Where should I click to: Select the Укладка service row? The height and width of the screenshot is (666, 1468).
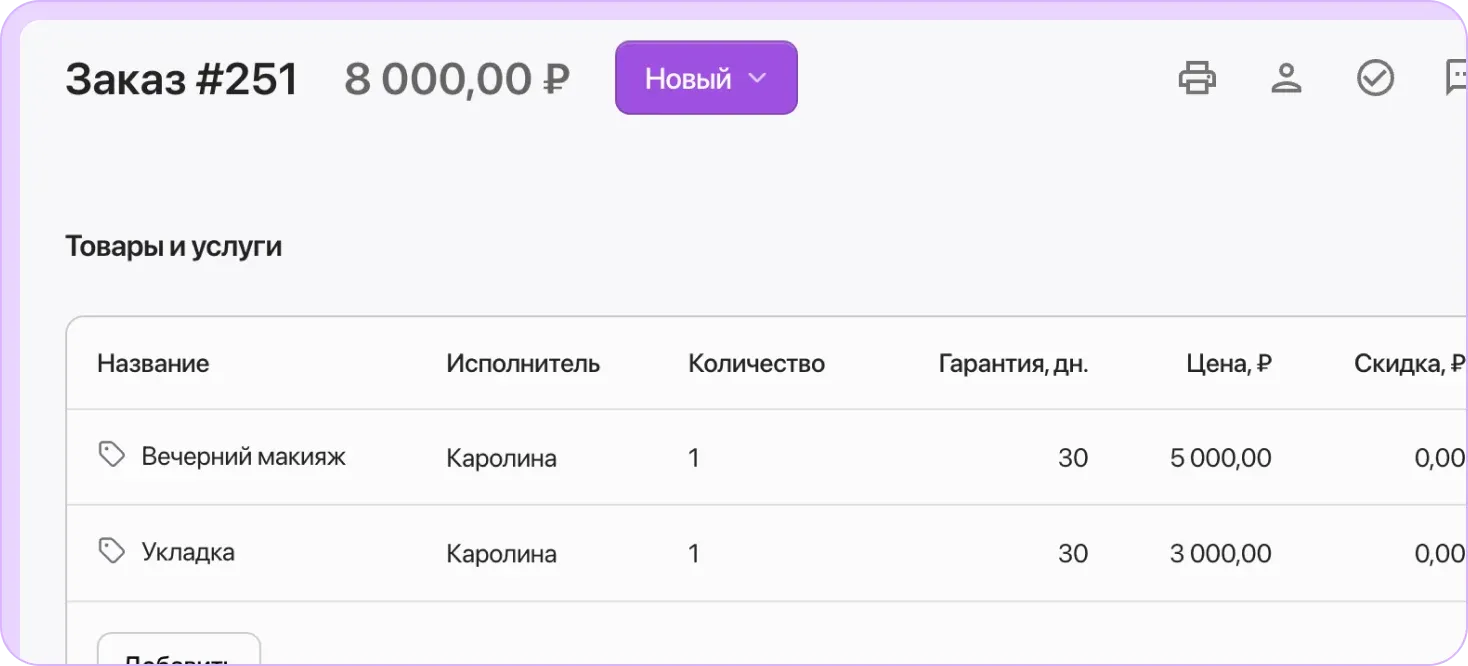(188, 551)
